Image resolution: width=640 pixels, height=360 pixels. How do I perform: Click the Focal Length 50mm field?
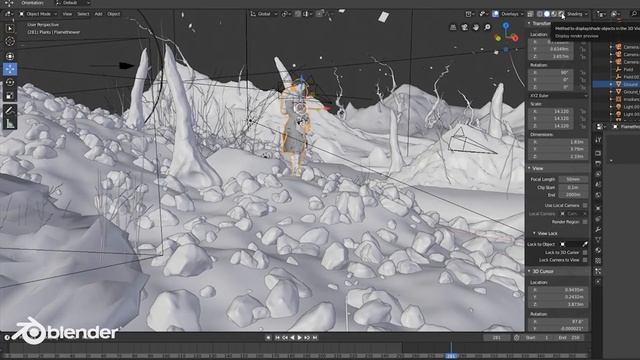point(573,179)
